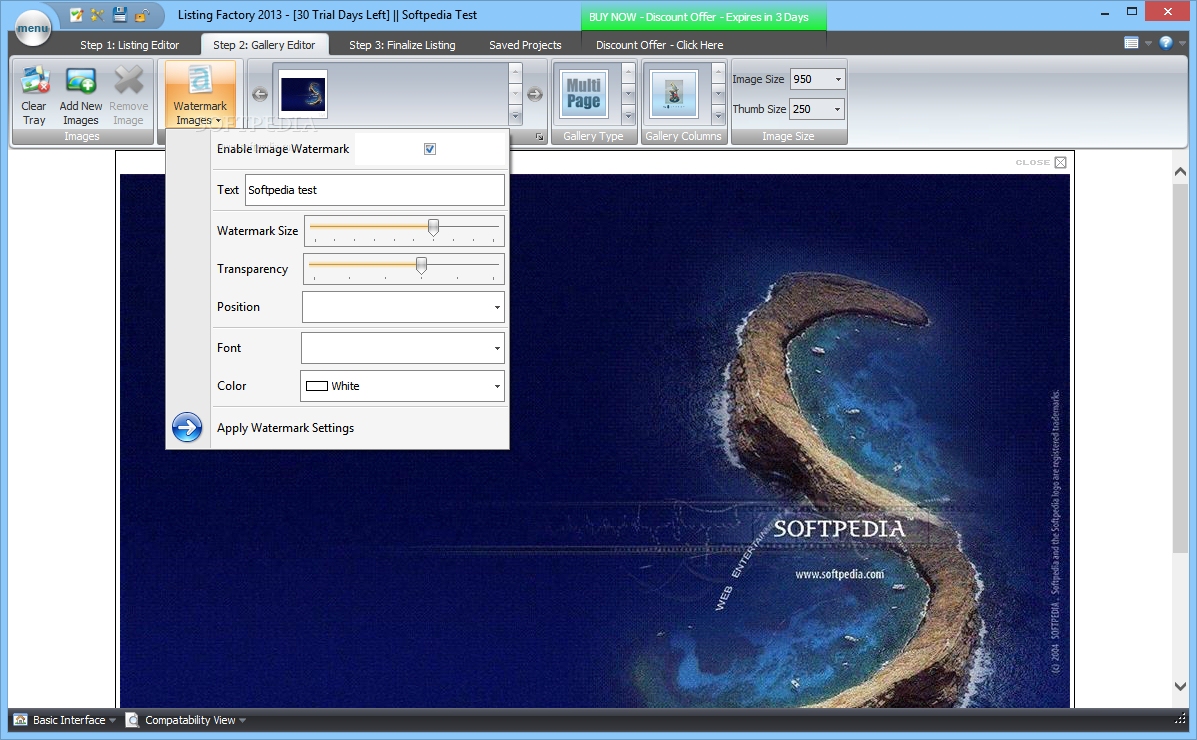Image resolution: width=1197 pixels, height=740 pixels.
Task: Open the round menu button
Action: coord(32,27)
